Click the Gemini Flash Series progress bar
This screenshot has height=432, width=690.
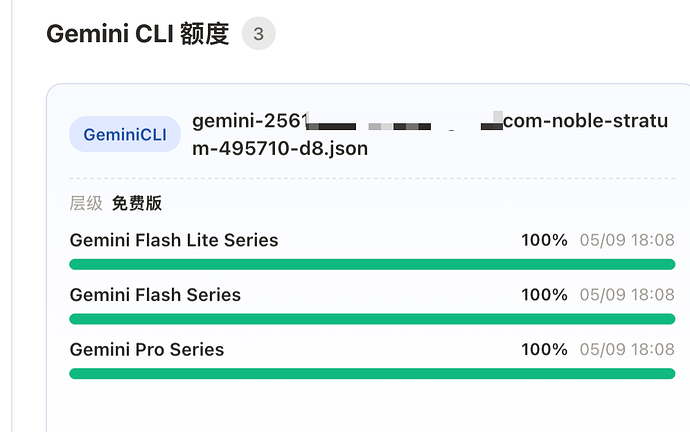point(372,319)
